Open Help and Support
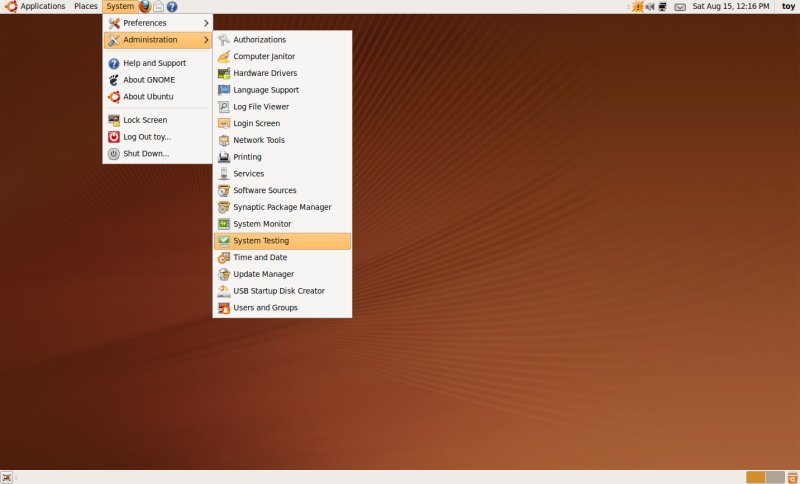The height and width of the screenshot is (484, 800). point(158,63)
